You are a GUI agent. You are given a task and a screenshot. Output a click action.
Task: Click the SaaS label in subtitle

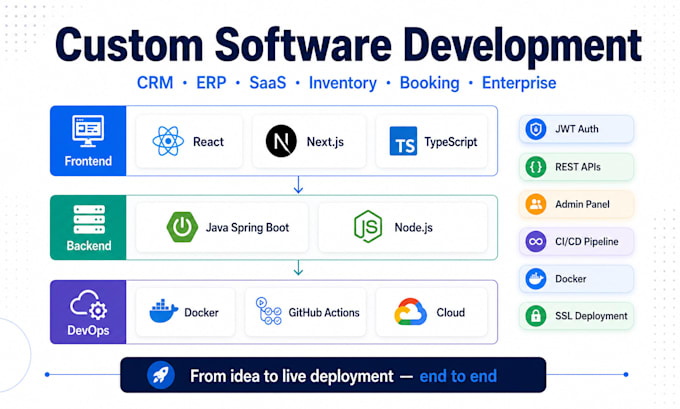pyautogui.click(x=268, y=82)
